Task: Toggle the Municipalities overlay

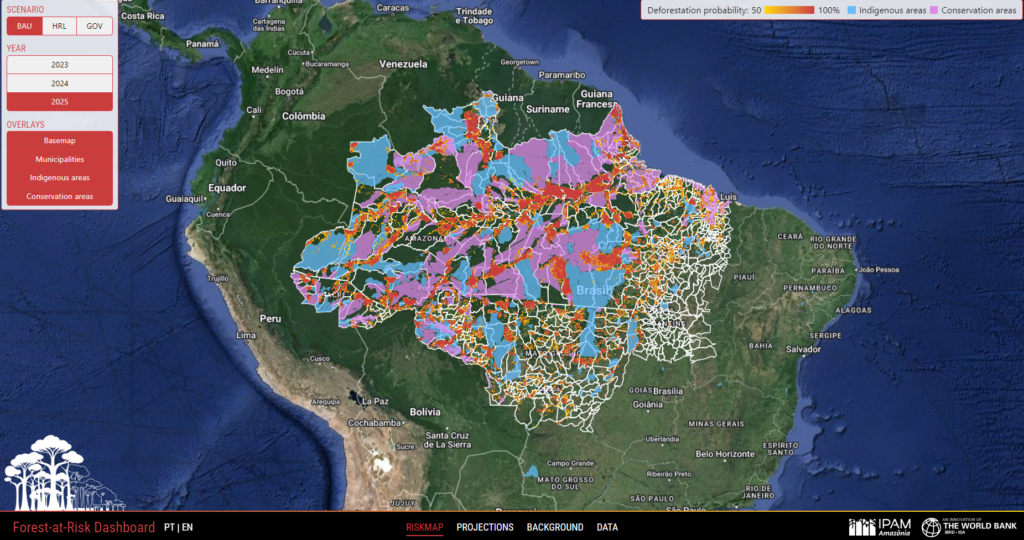Action: tap(59, 159)
